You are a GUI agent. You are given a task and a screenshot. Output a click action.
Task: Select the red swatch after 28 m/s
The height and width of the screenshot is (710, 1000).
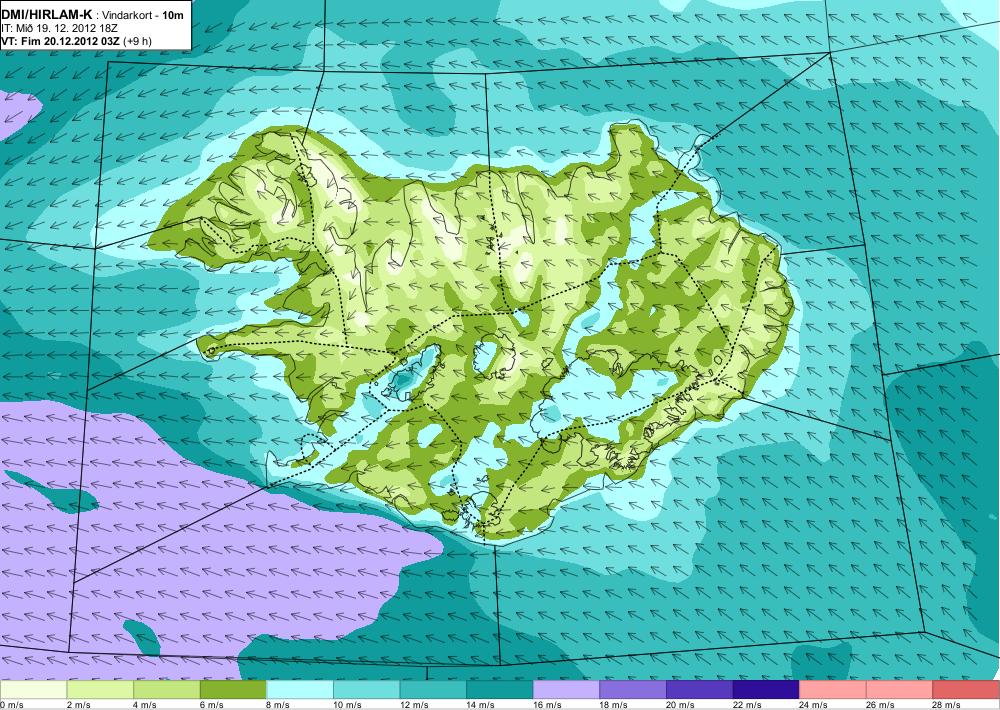click(x=966, y=690)
